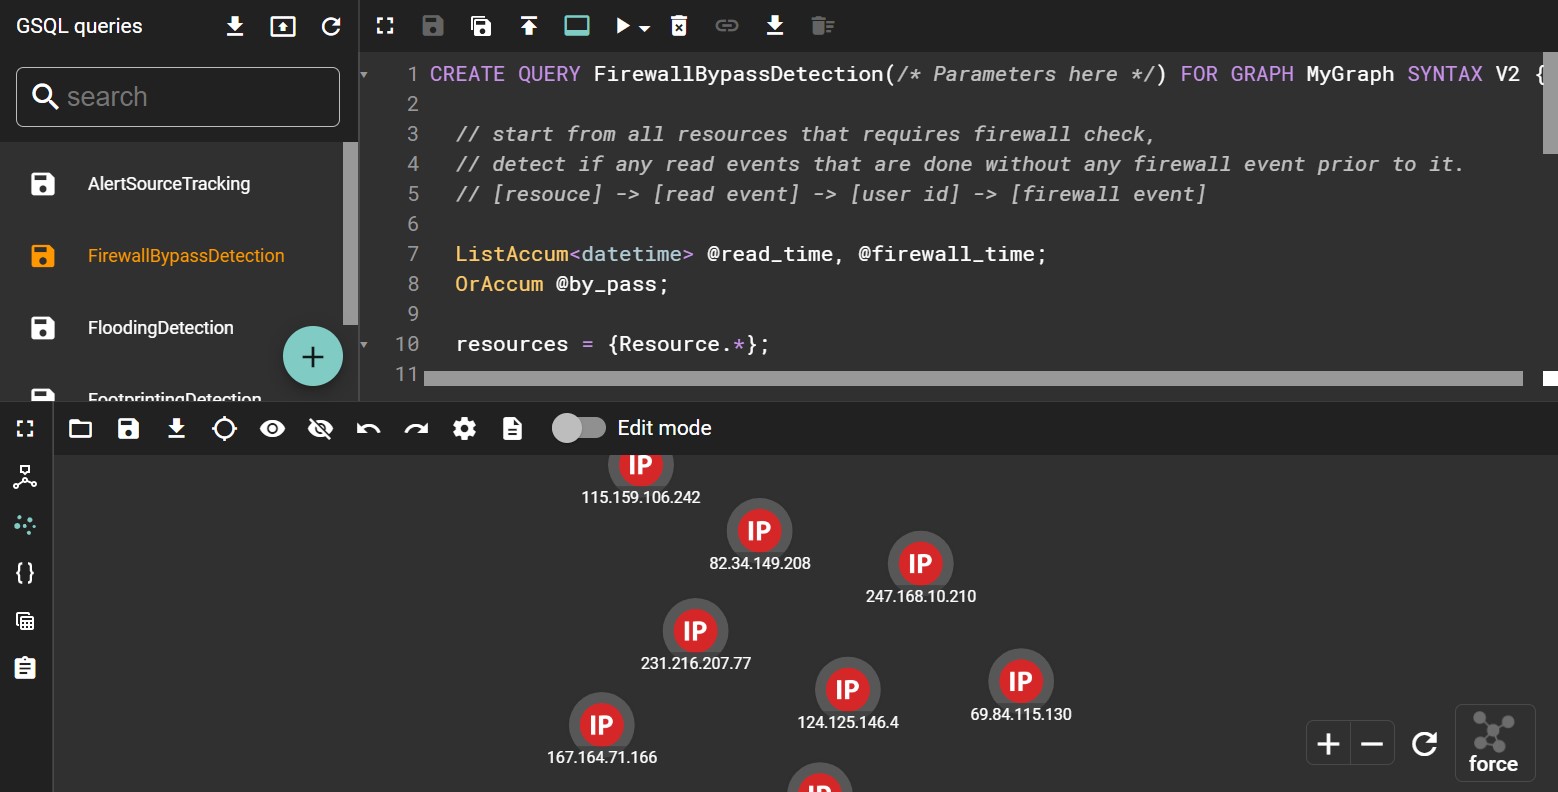Select IP vertex 69.84.115.130

pyautogui.click(x=1021, y=681)
